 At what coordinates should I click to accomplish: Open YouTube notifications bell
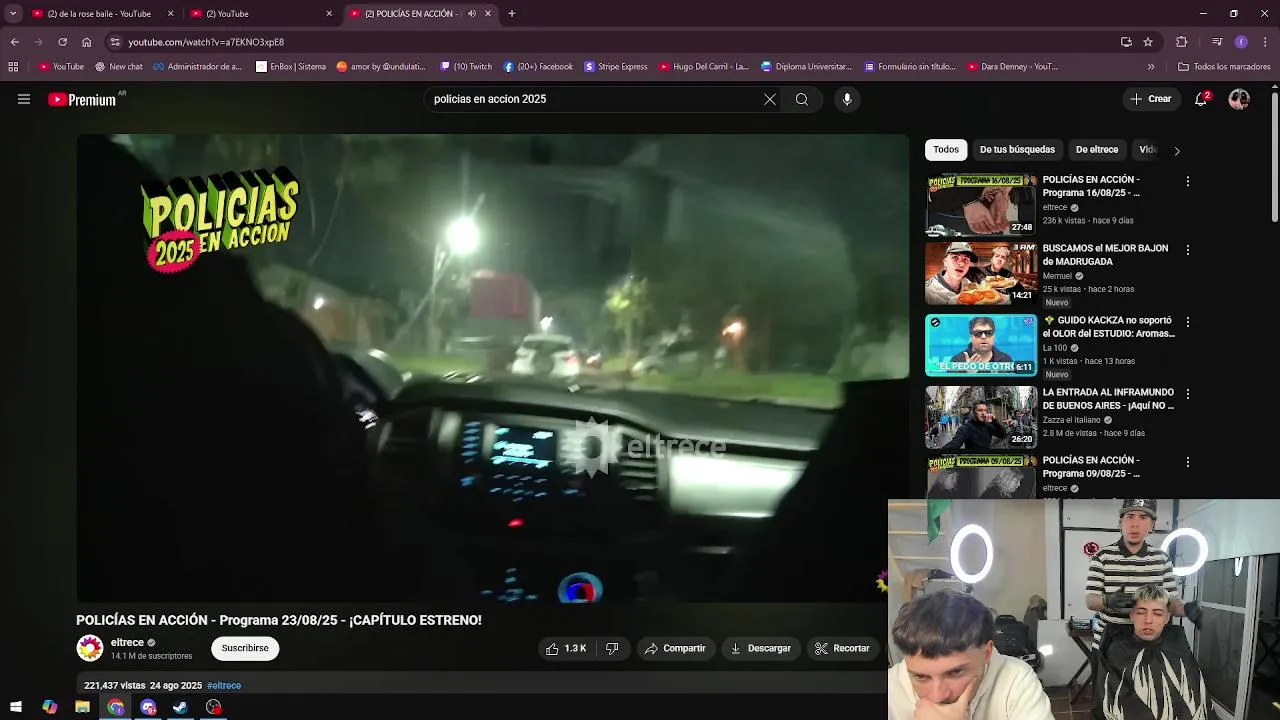[x=1201, y=99]
